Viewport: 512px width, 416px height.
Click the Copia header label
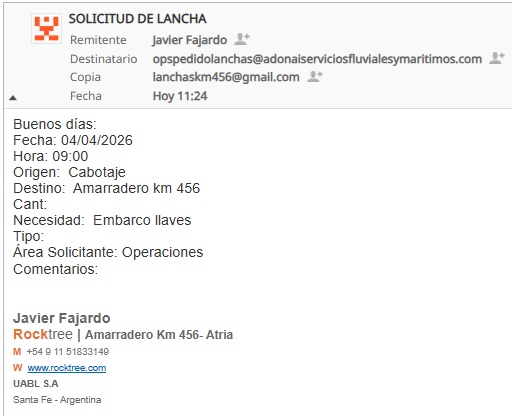pyautogui.click(x=85, y=77)
